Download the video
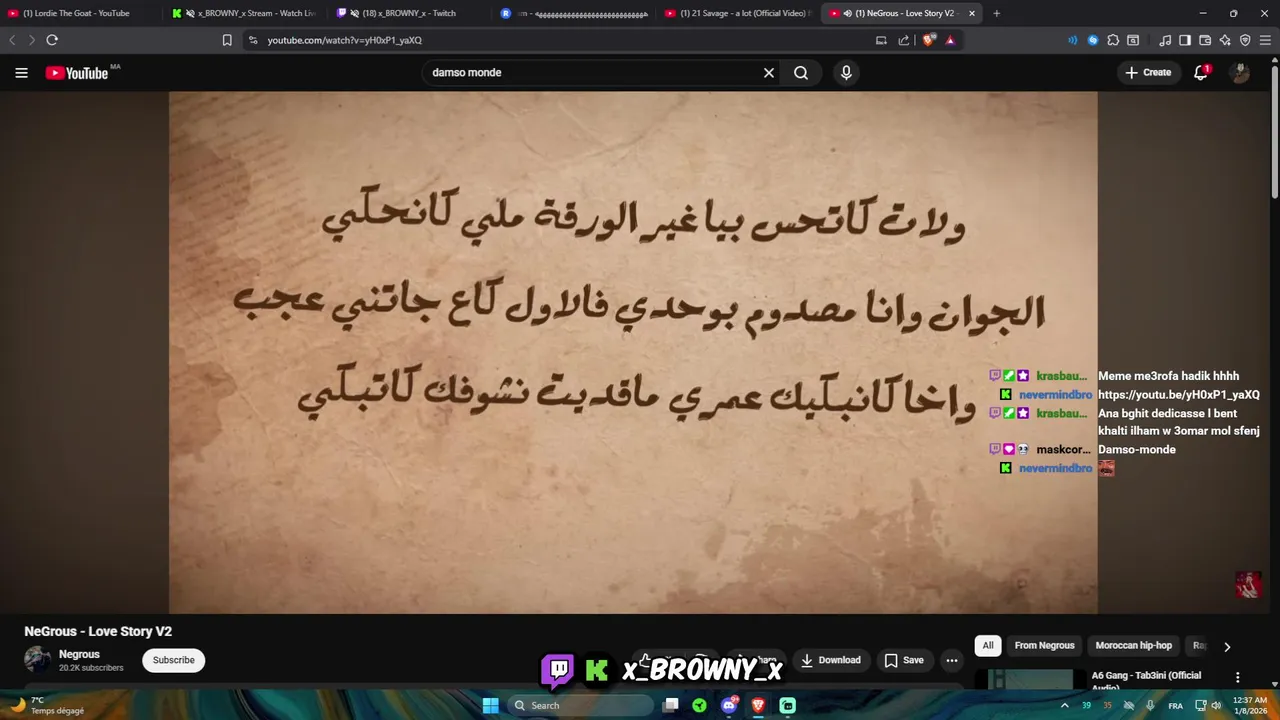The width and height of the screenshot is (1280, 720). click(831, 660)
